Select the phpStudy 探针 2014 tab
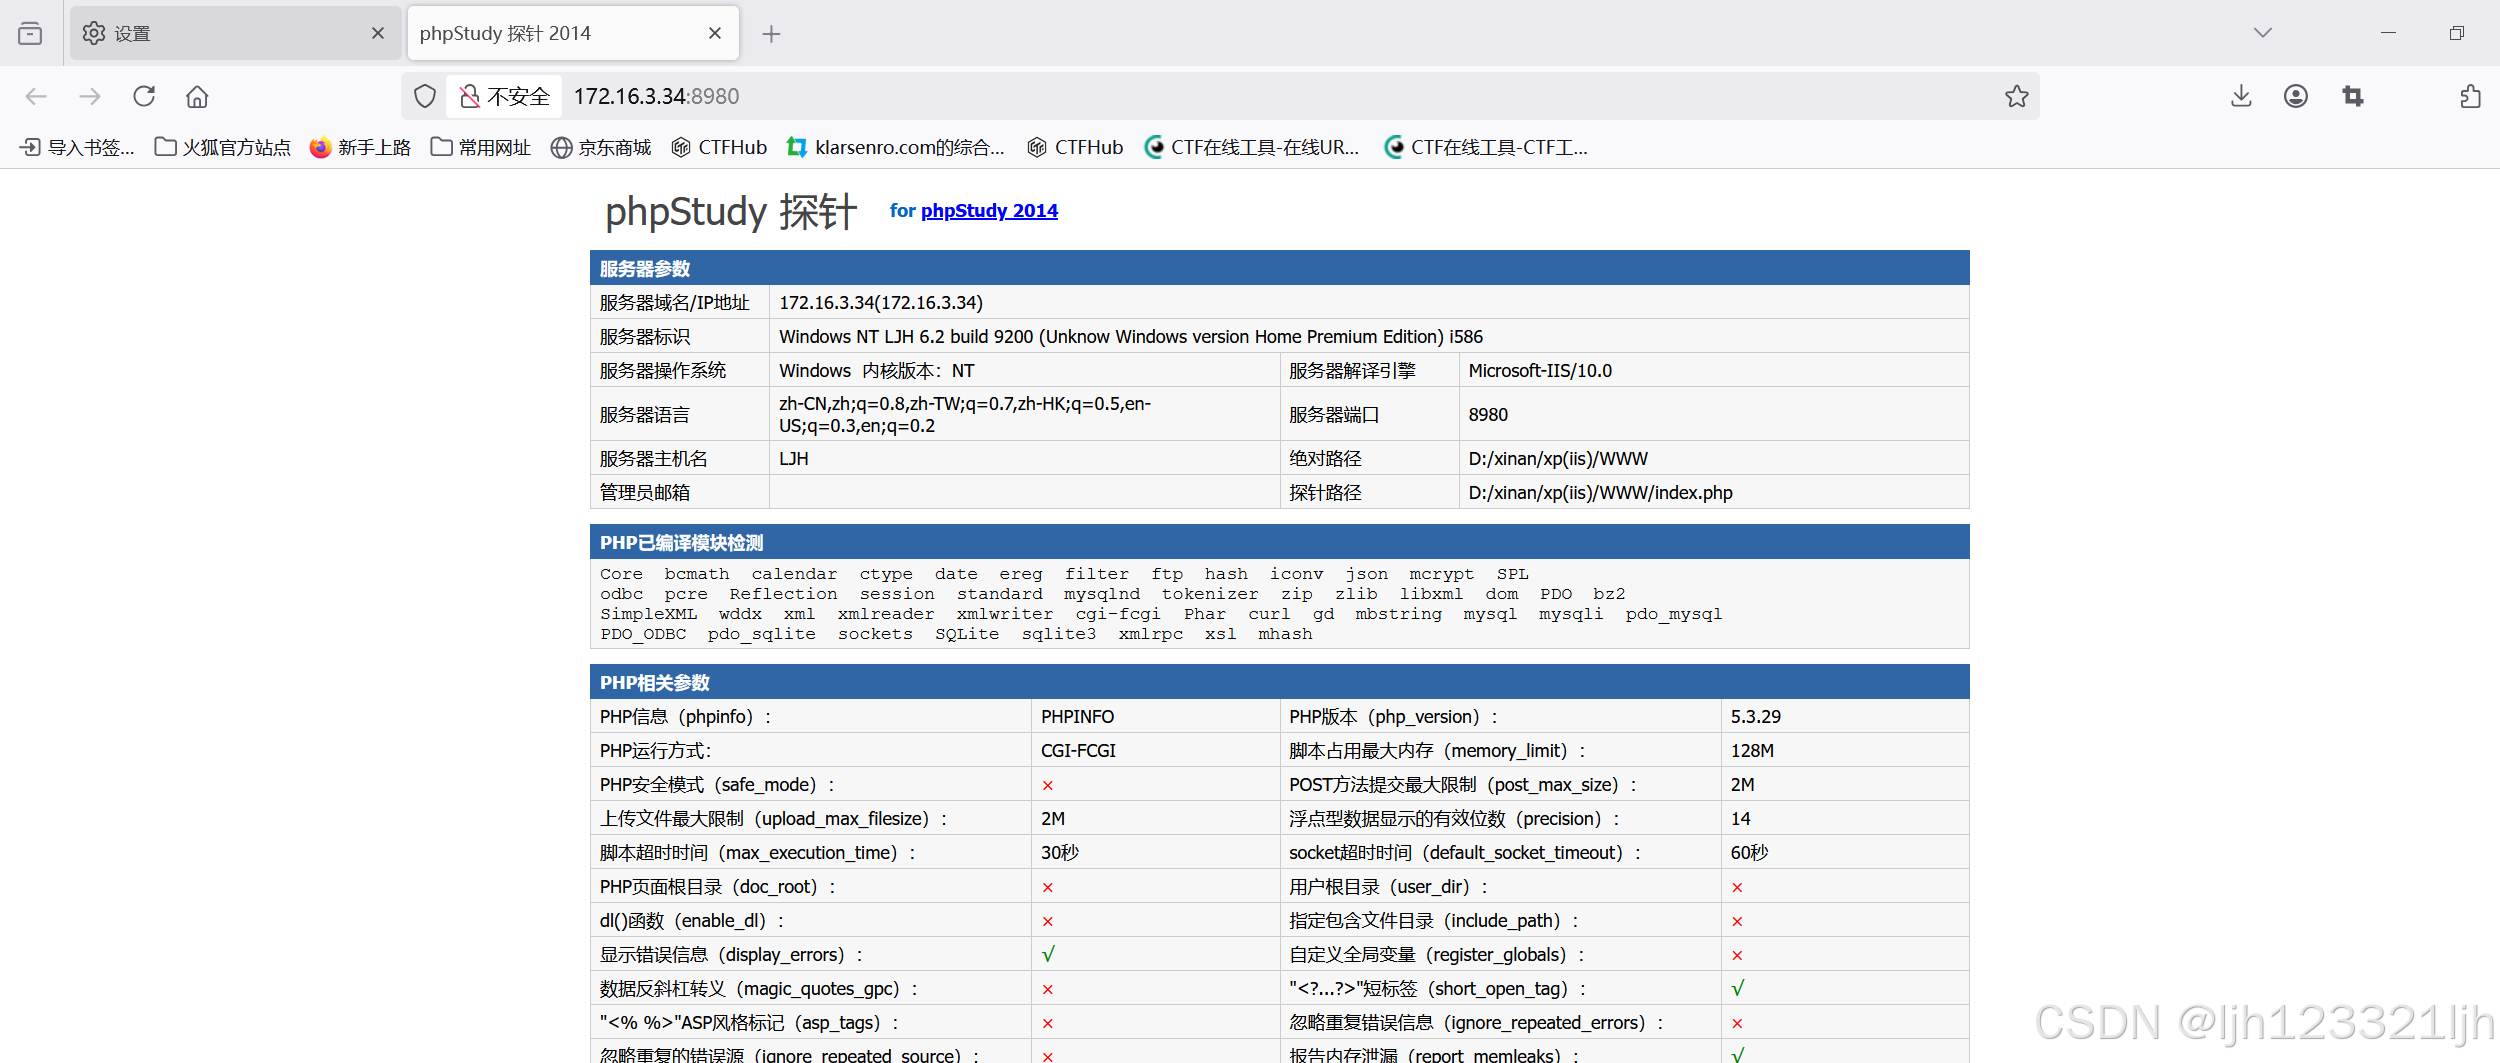The image size is (2500, 1063). [x=573, y=33]
